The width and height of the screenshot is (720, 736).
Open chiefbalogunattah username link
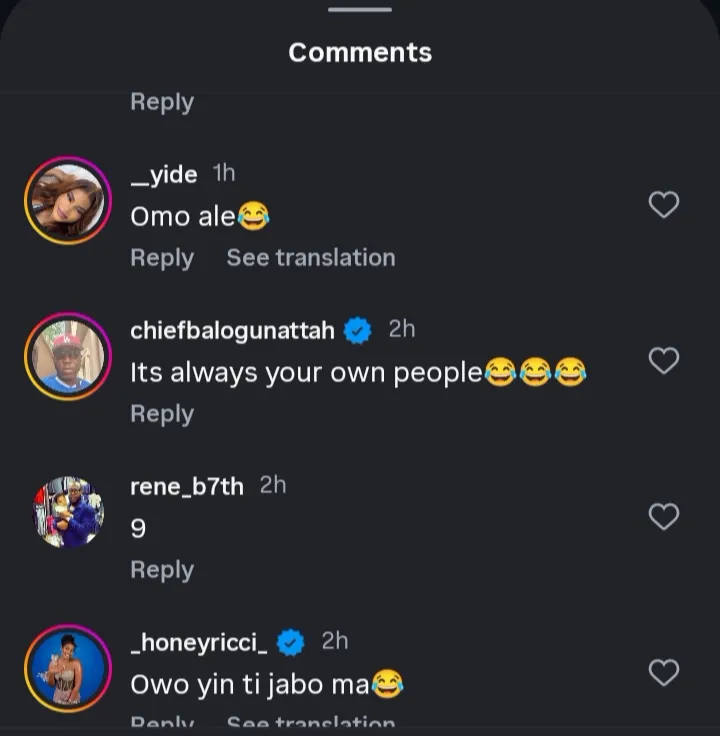[x=232, y=331]
